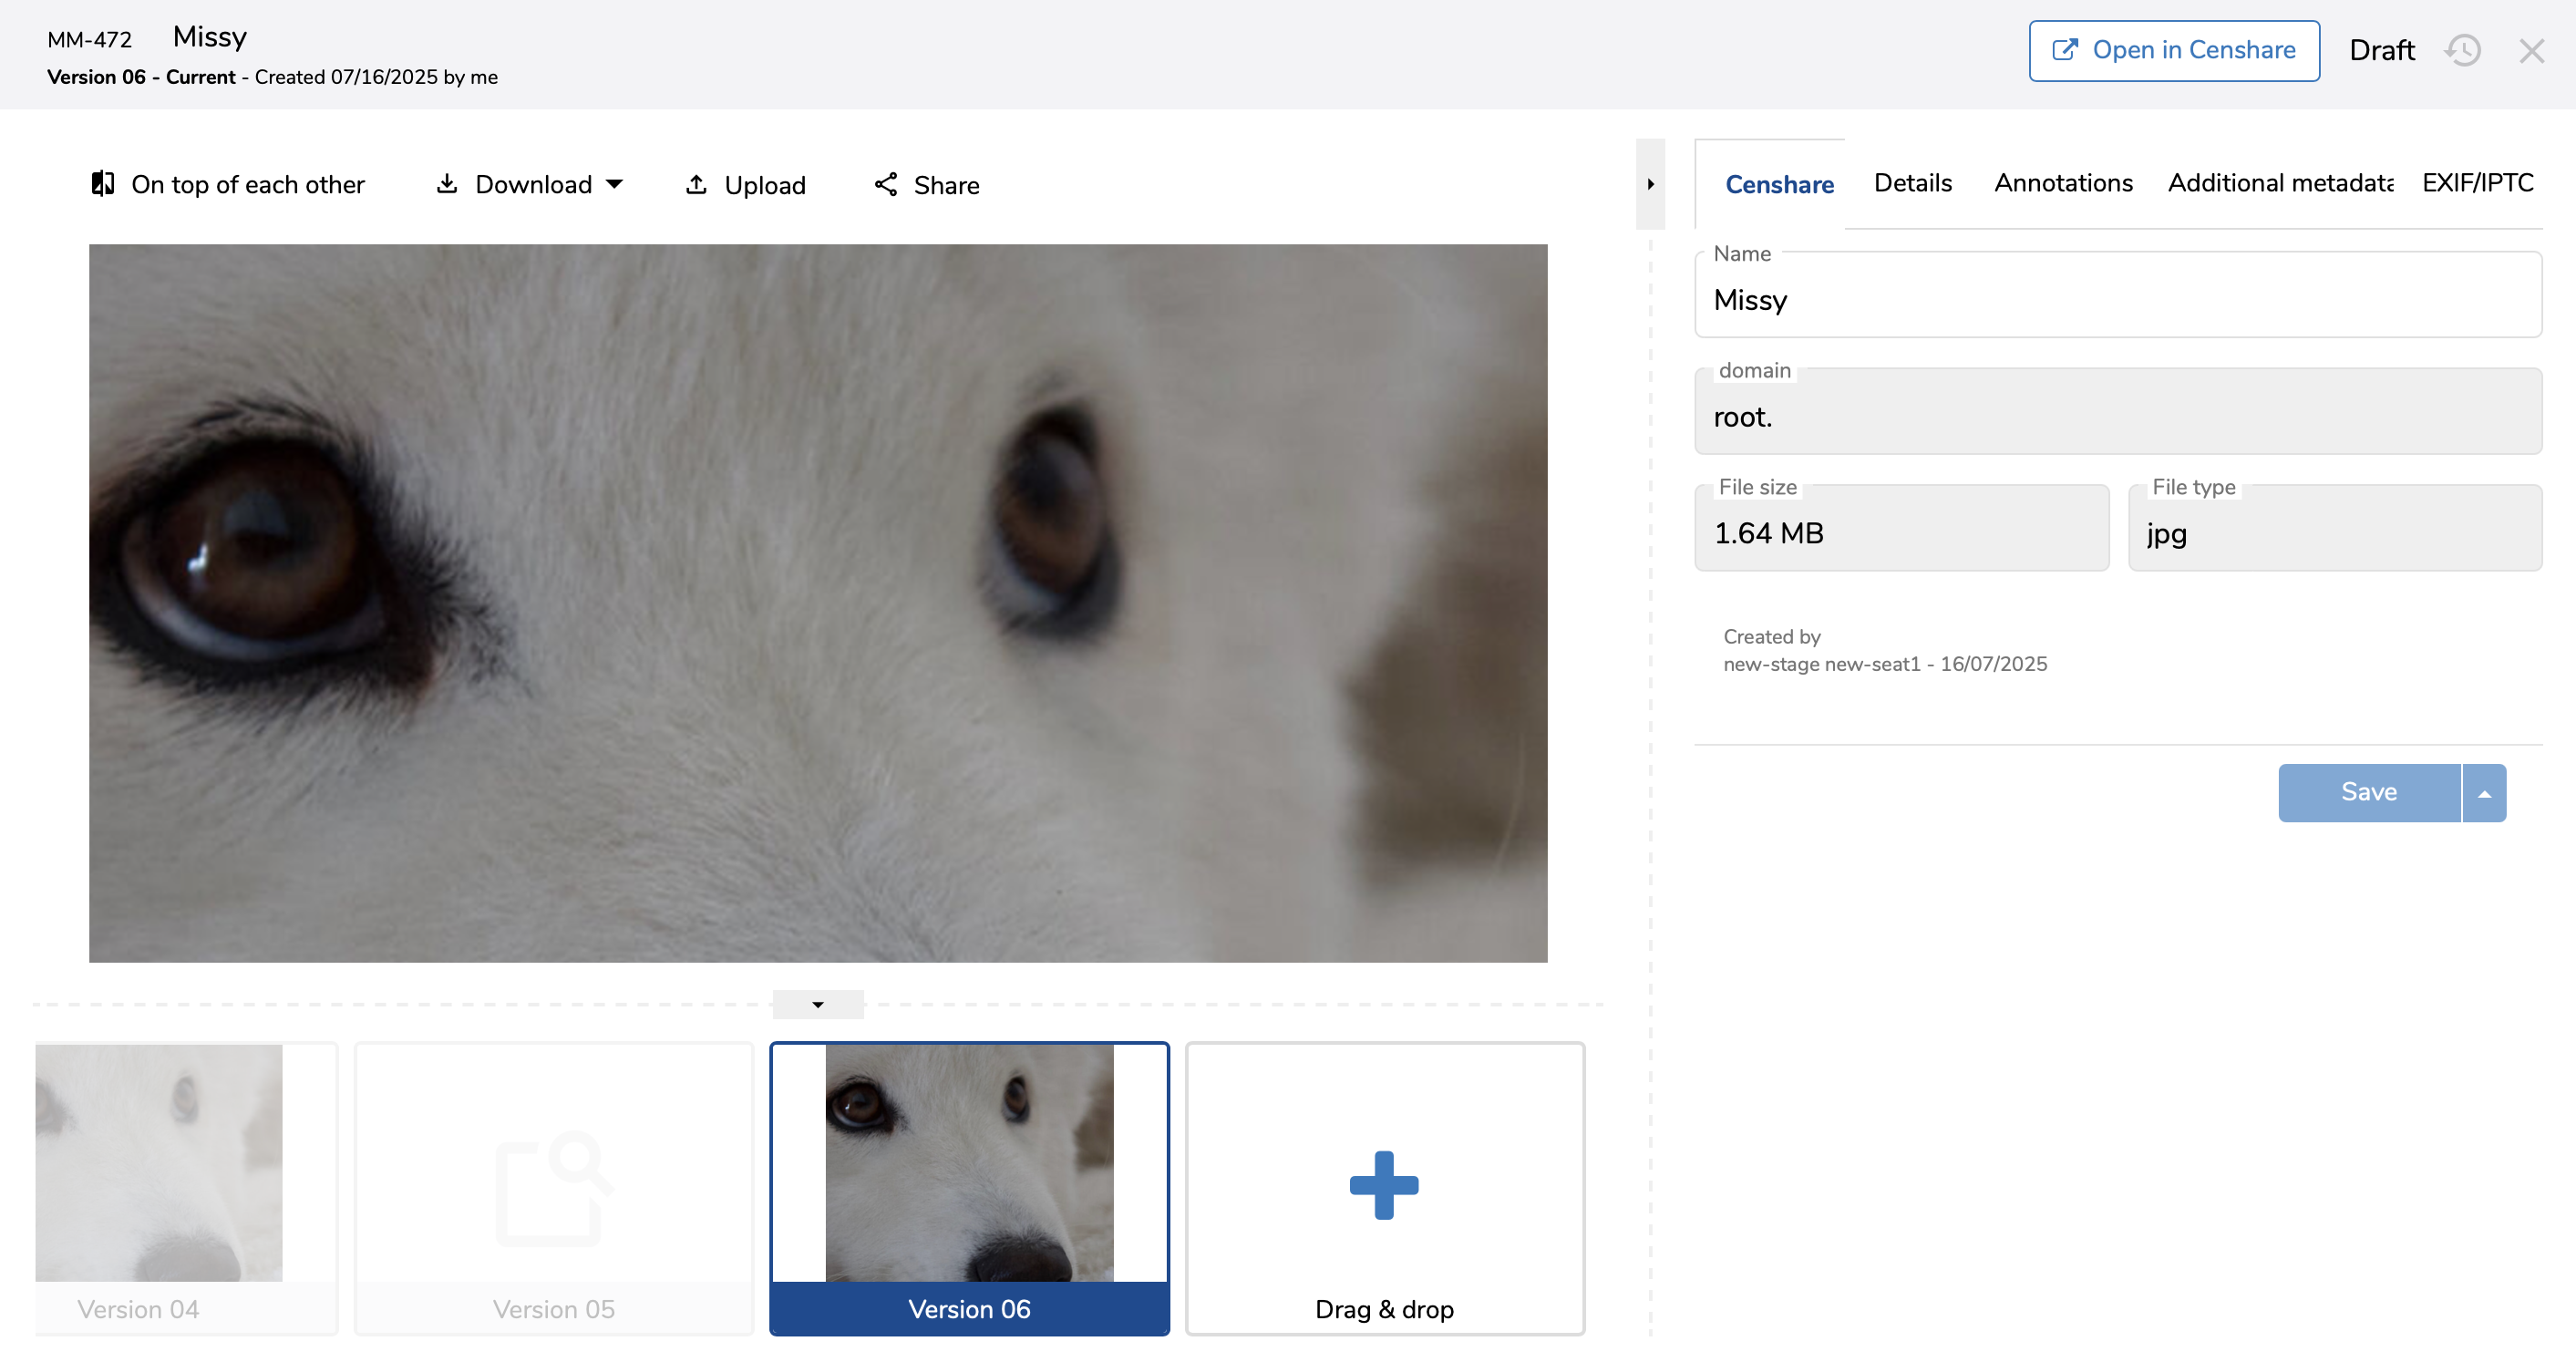Switch to the EXIF/IPTC tab

click(x=2477, y=183)
